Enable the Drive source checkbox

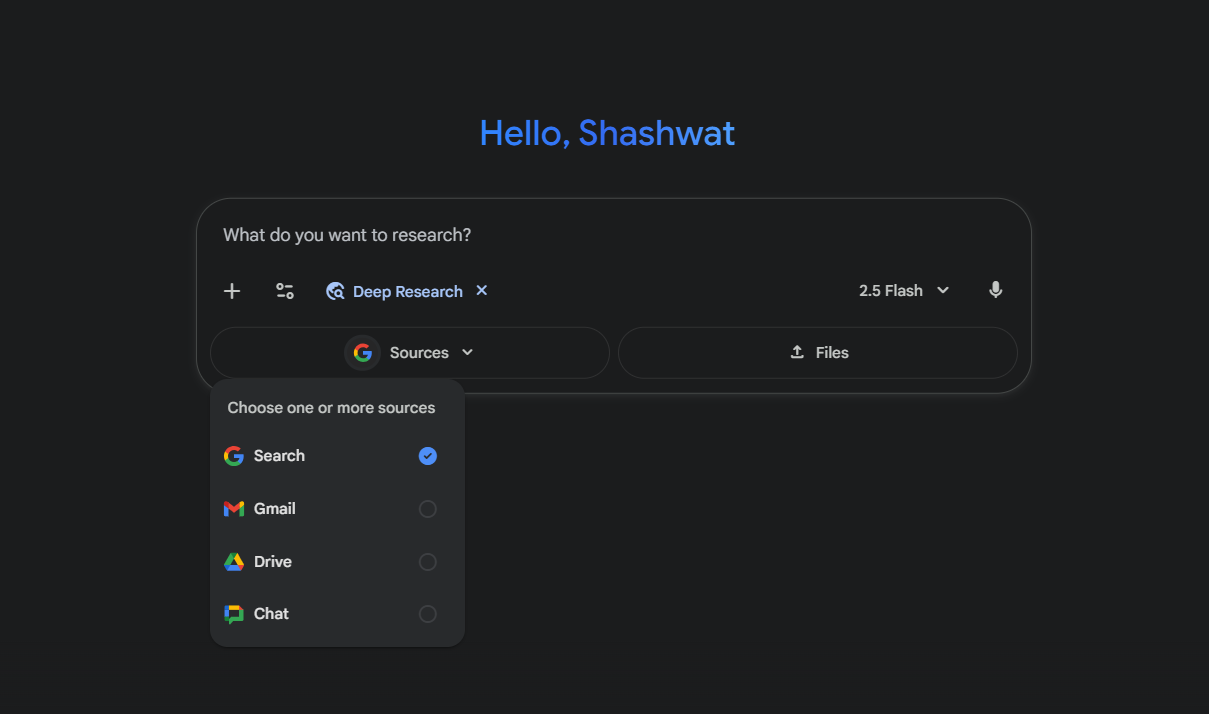point(428,562)
